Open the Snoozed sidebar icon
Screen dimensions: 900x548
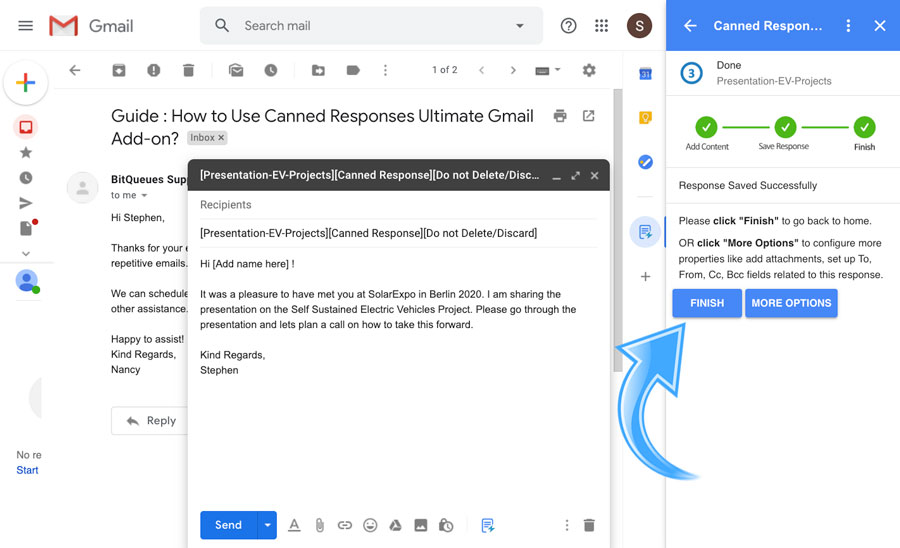pyautogui.click(x=26, y=178)
